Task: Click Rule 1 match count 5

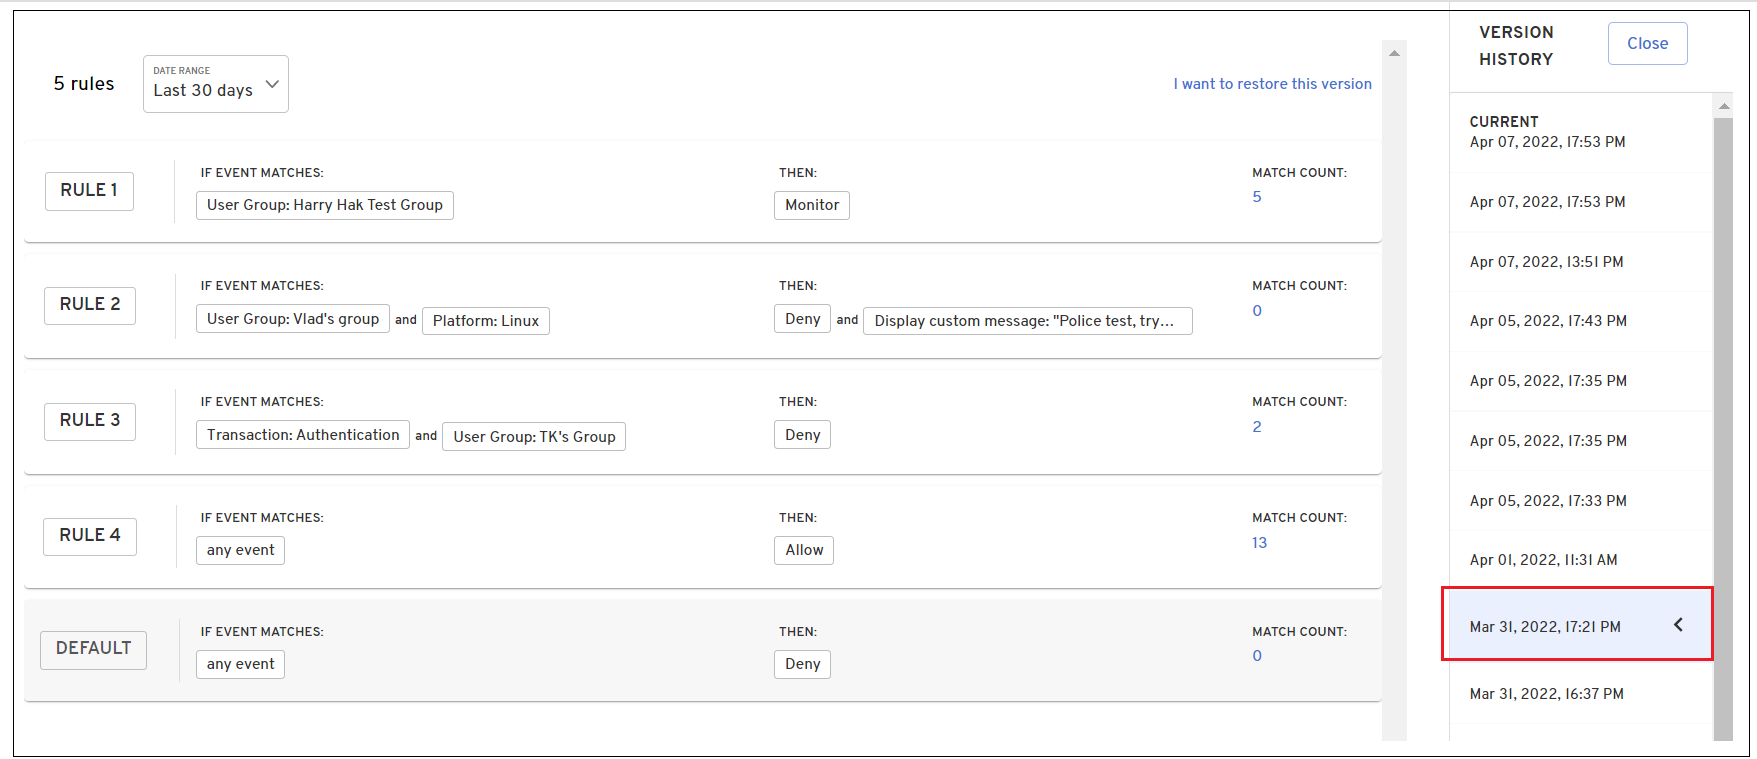Action: point(1256,197)
